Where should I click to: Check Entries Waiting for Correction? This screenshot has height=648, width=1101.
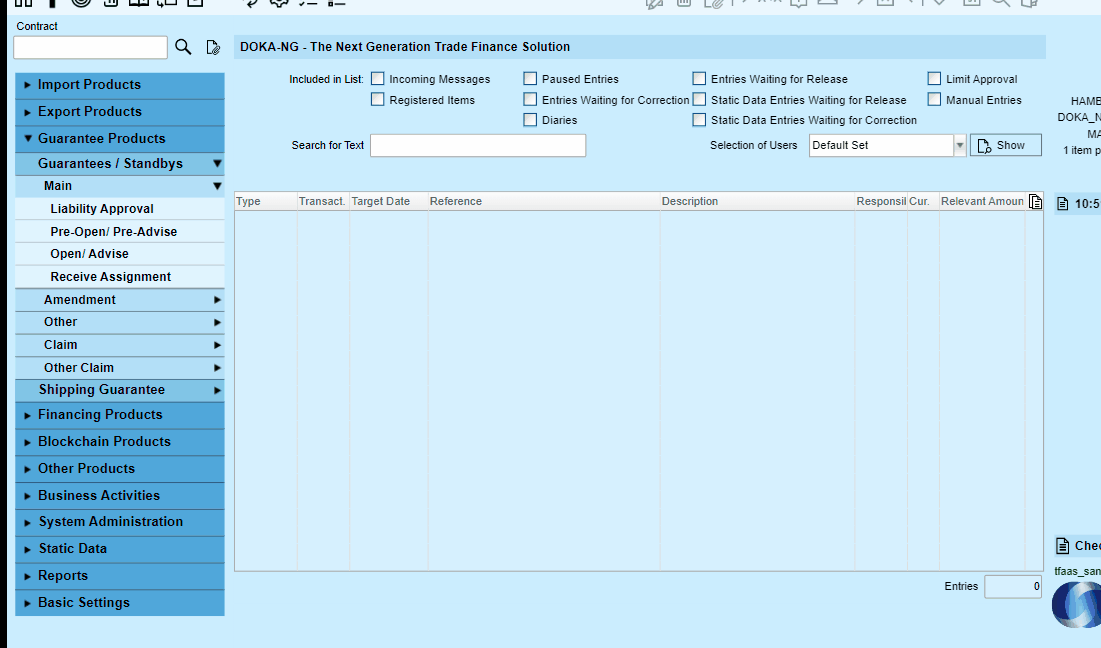tap(530, 100)
